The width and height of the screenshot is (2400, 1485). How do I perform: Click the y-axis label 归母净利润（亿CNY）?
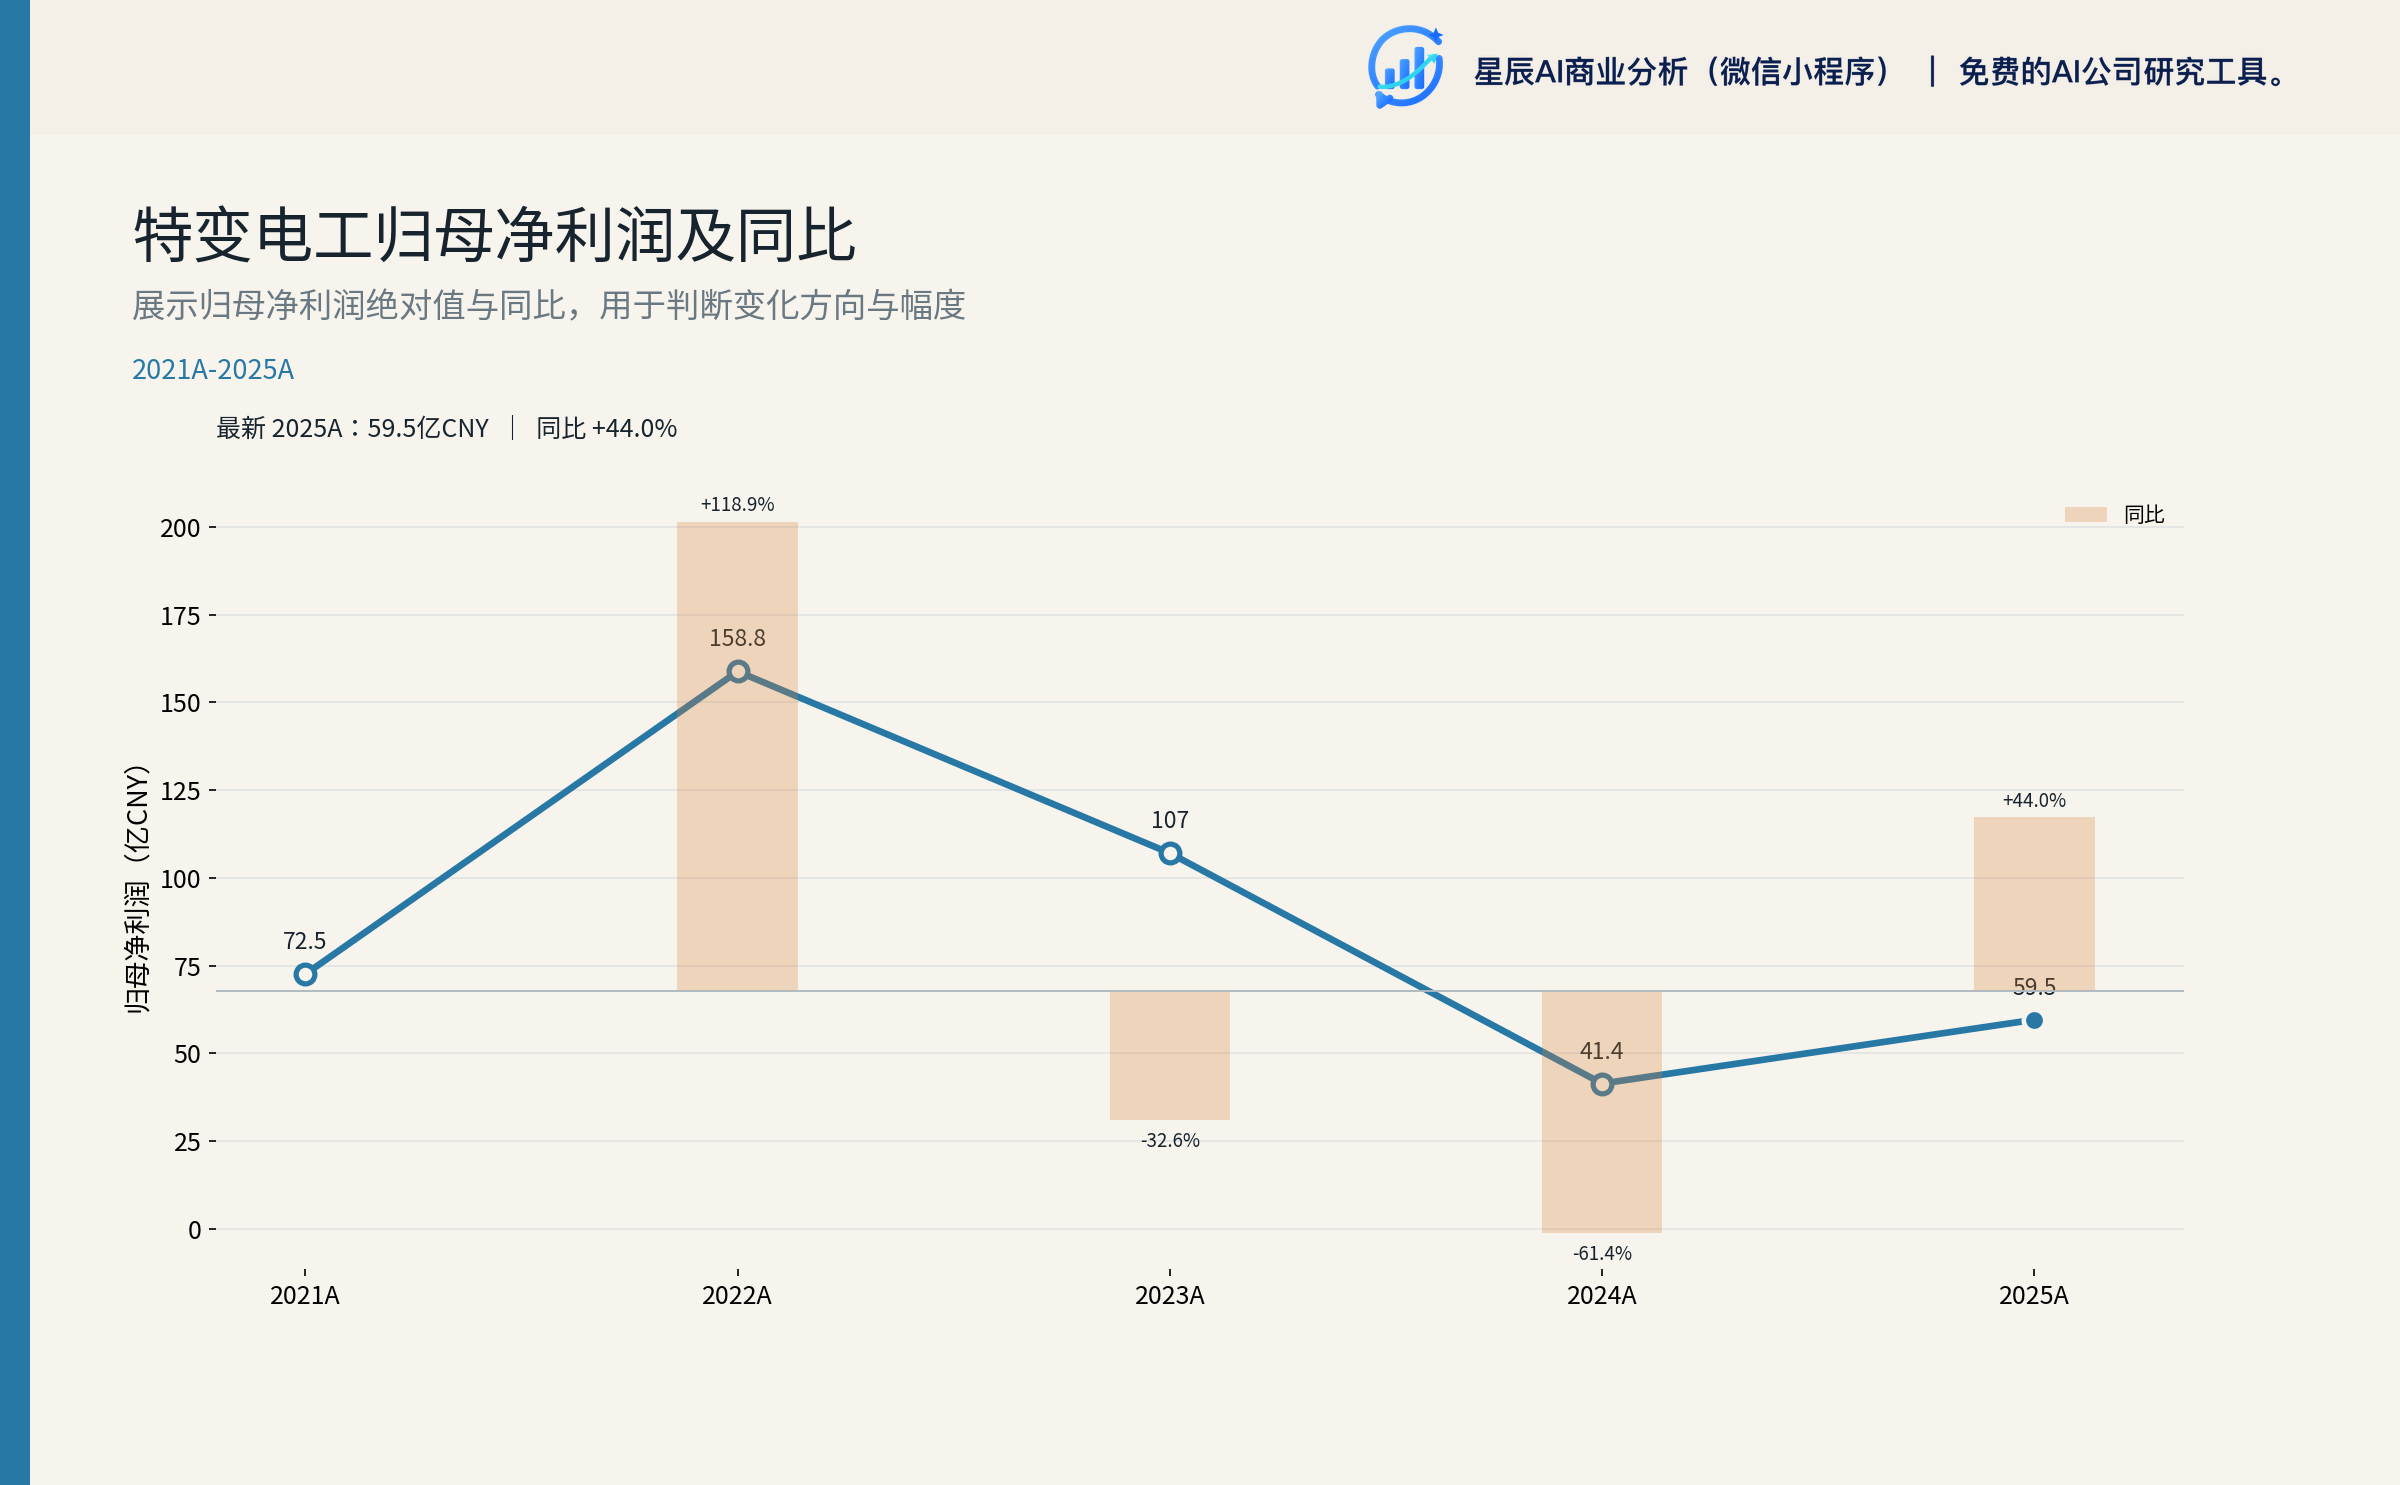click(x=137, y=889)
